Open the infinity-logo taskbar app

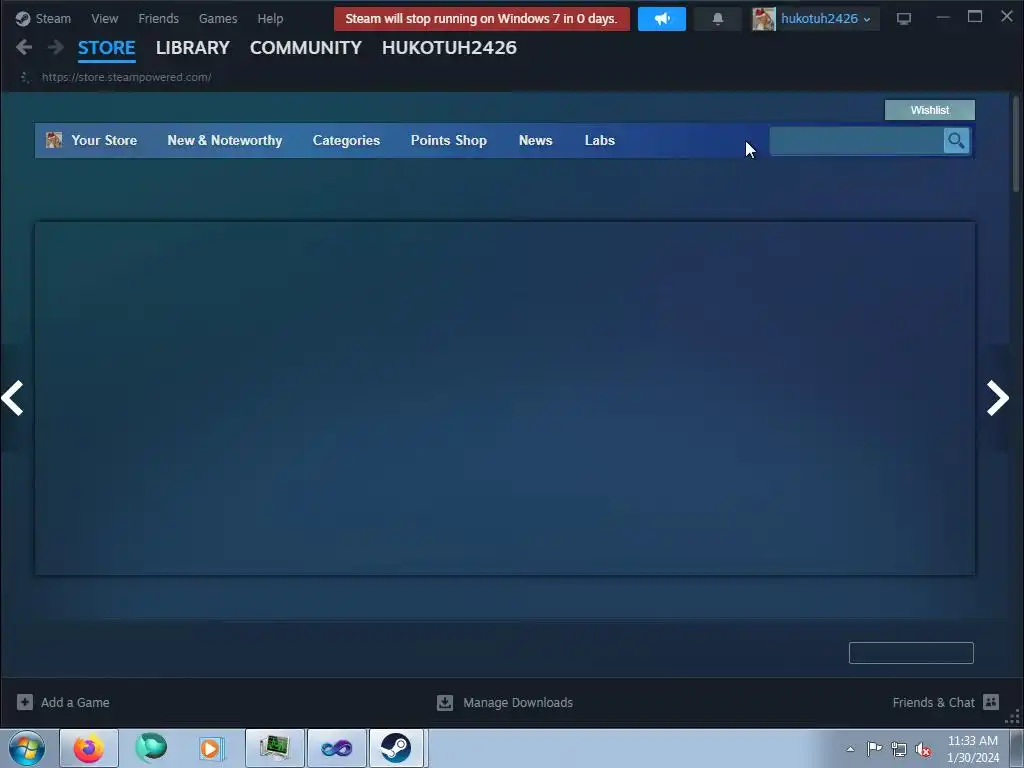coord(337,748)
